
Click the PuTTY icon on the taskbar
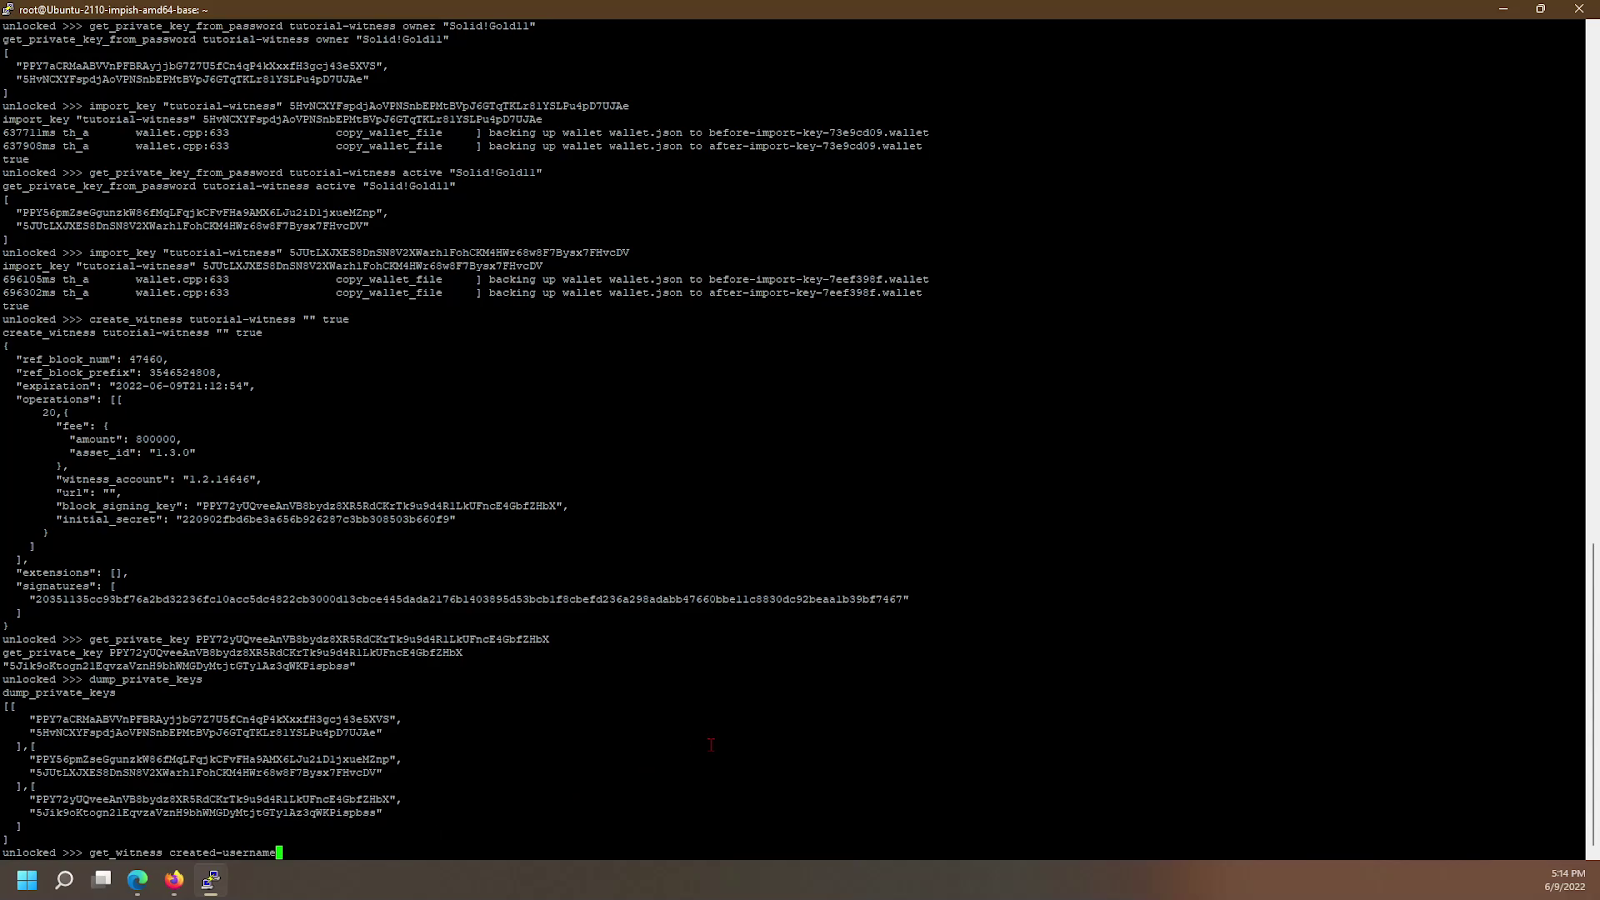(x=210, y=880)
